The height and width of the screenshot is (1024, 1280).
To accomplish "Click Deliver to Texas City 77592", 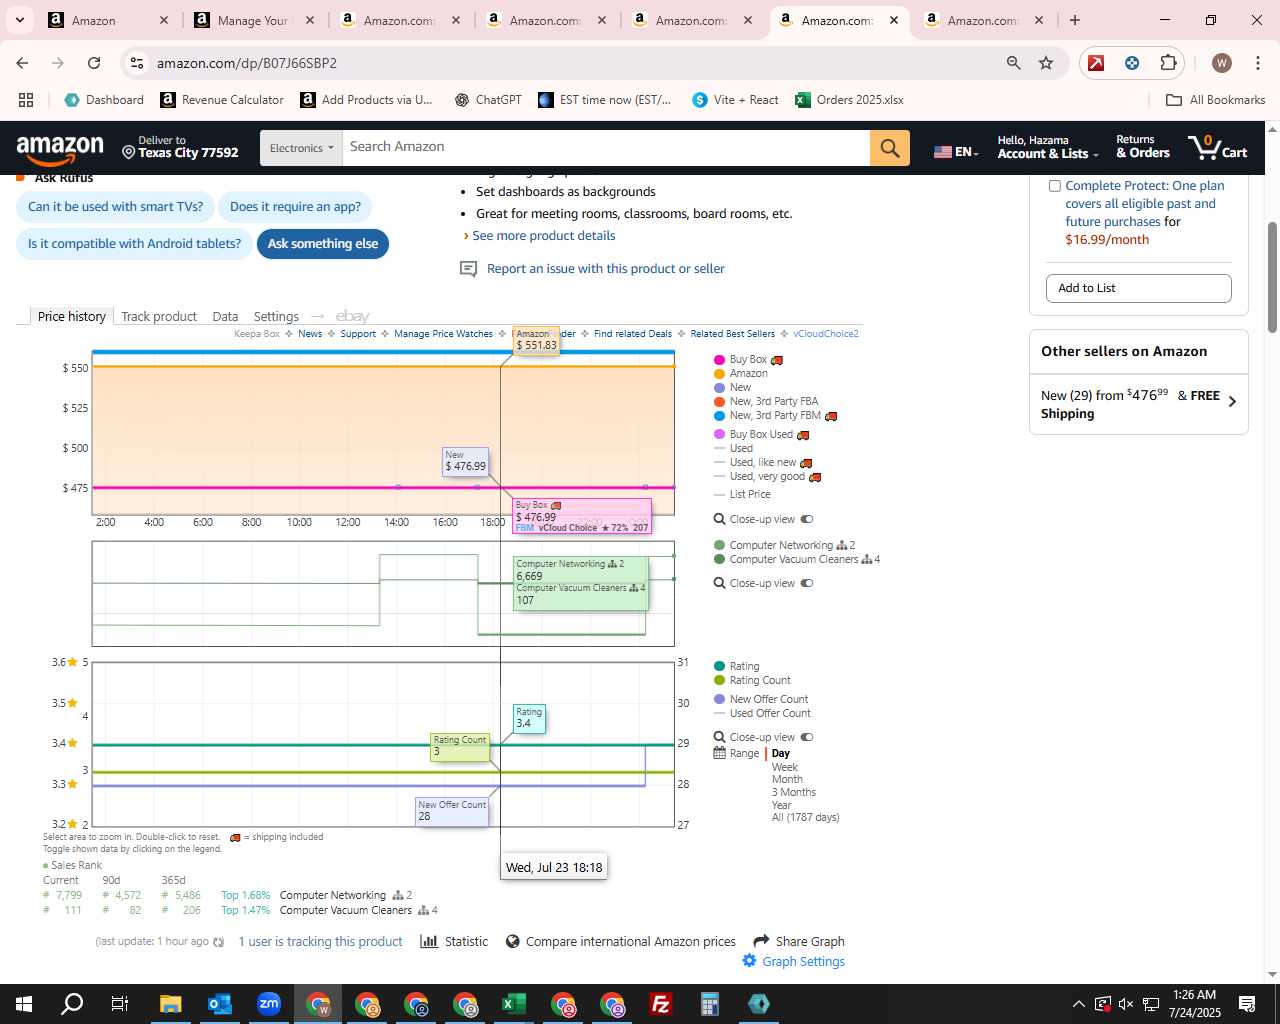I will [x=180, y=147].
